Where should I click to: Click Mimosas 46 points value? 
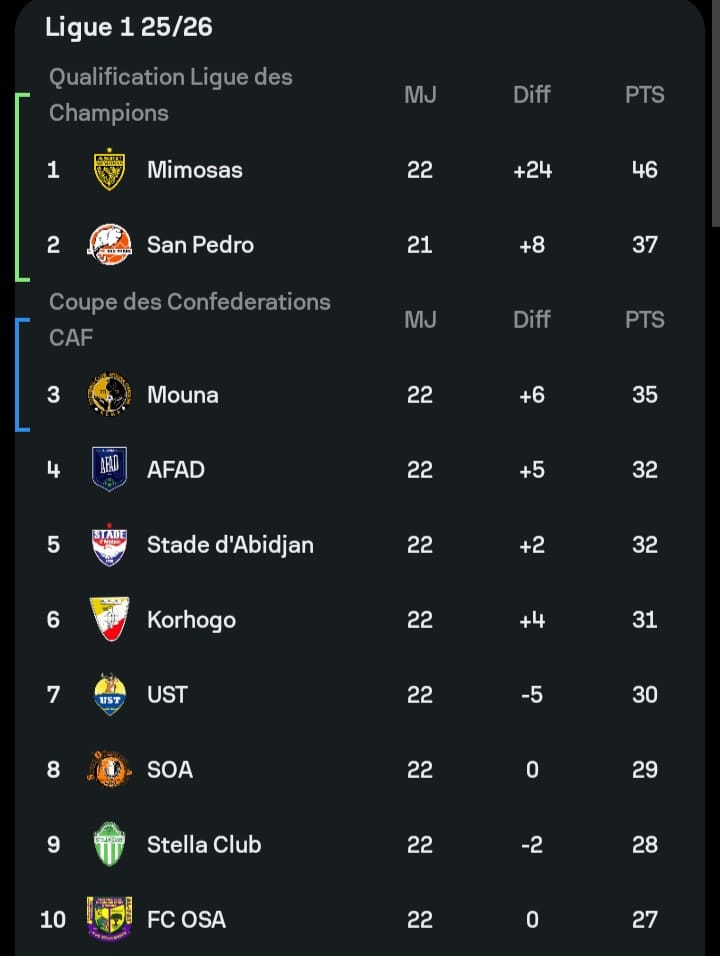644,170
